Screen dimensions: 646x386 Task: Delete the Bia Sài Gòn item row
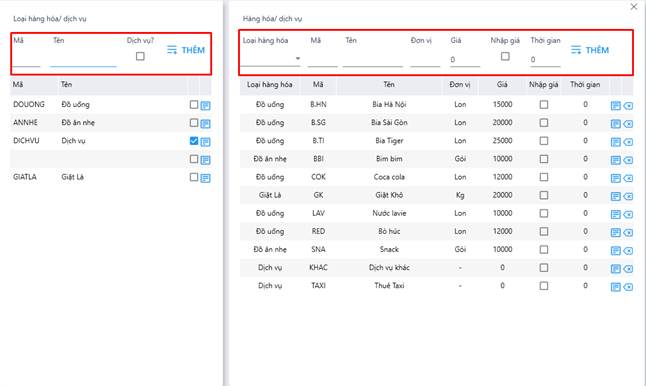tap(628, 124)
